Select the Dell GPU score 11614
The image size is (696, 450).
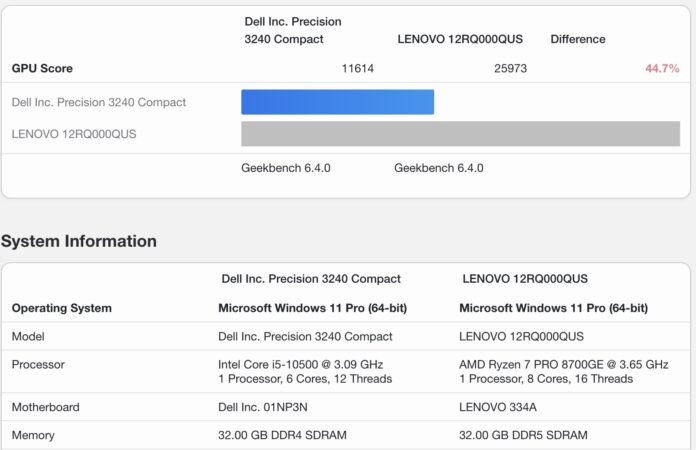point(359,69)
